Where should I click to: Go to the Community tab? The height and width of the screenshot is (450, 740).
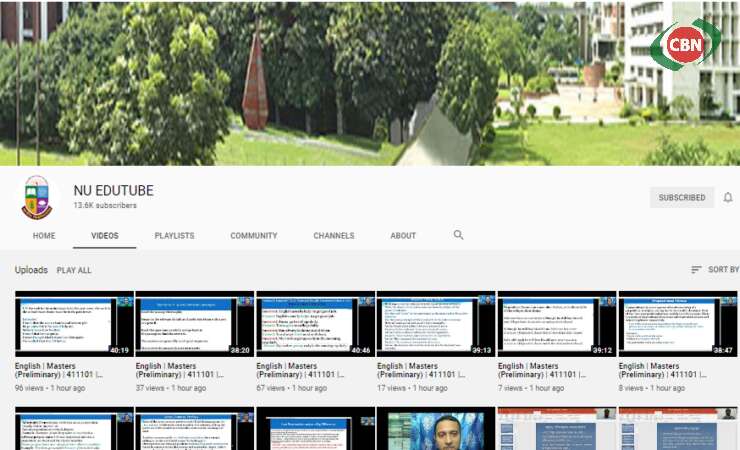point(254,236)
